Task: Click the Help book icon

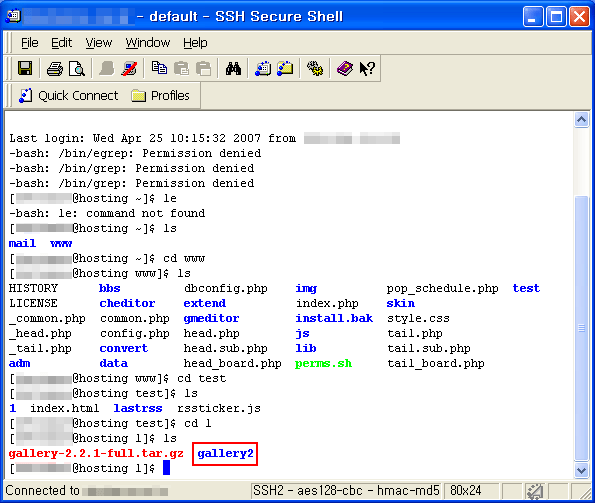Action: 345,69
